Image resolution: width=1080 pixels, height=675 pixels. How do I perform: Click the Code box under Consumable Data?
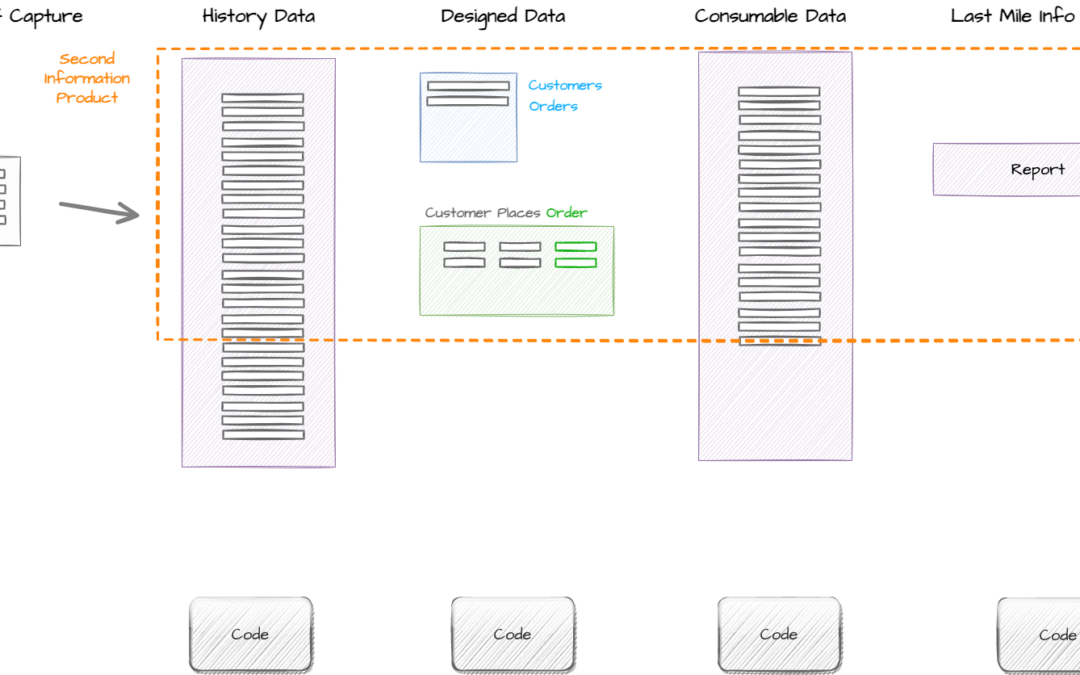778,634
